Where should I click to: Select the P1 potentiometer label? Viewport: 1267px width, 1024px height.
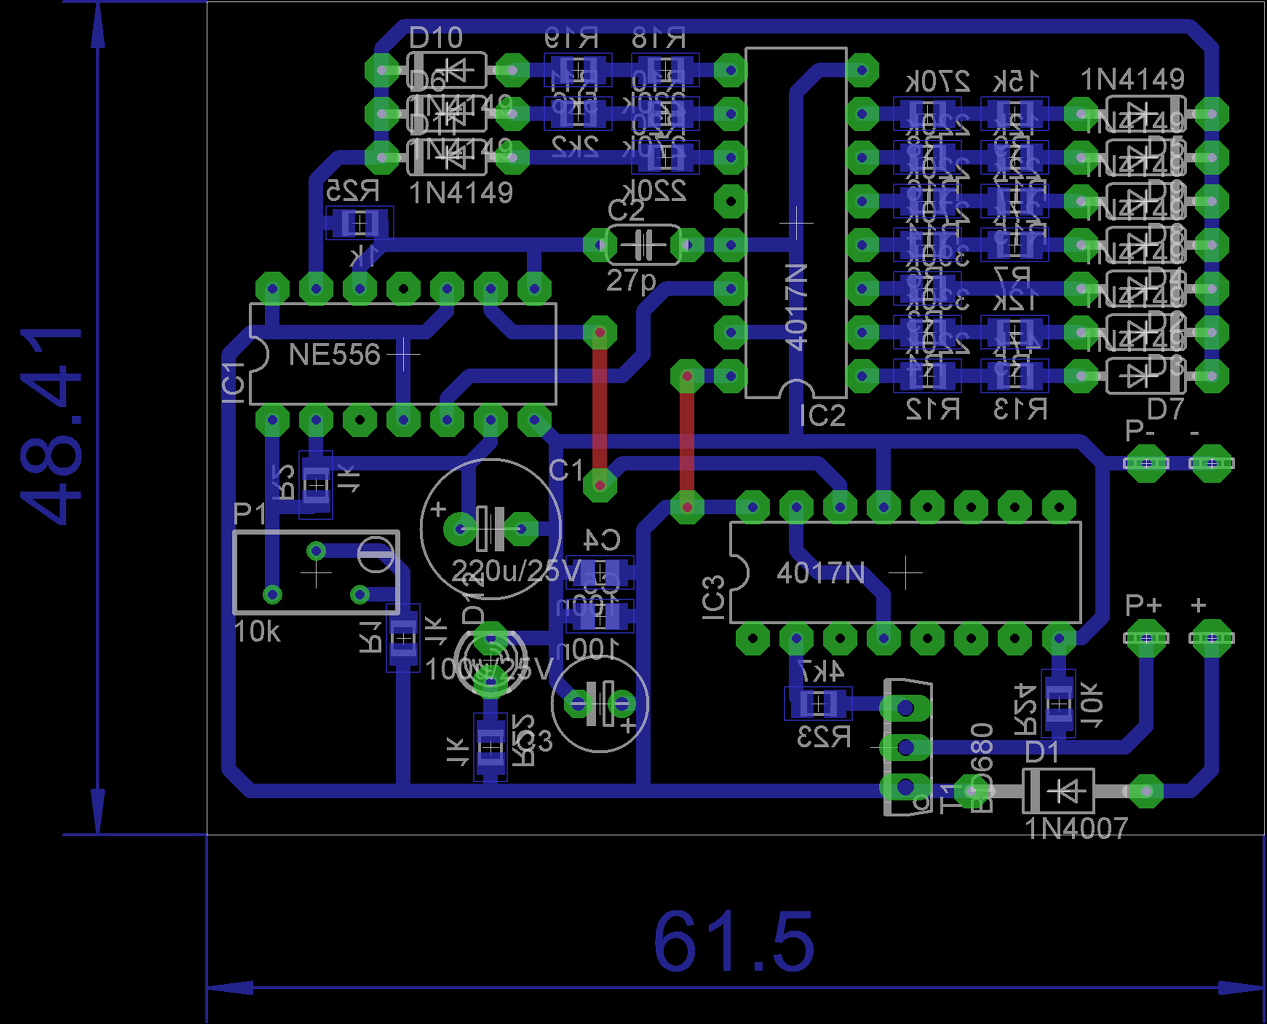point(250,514)
